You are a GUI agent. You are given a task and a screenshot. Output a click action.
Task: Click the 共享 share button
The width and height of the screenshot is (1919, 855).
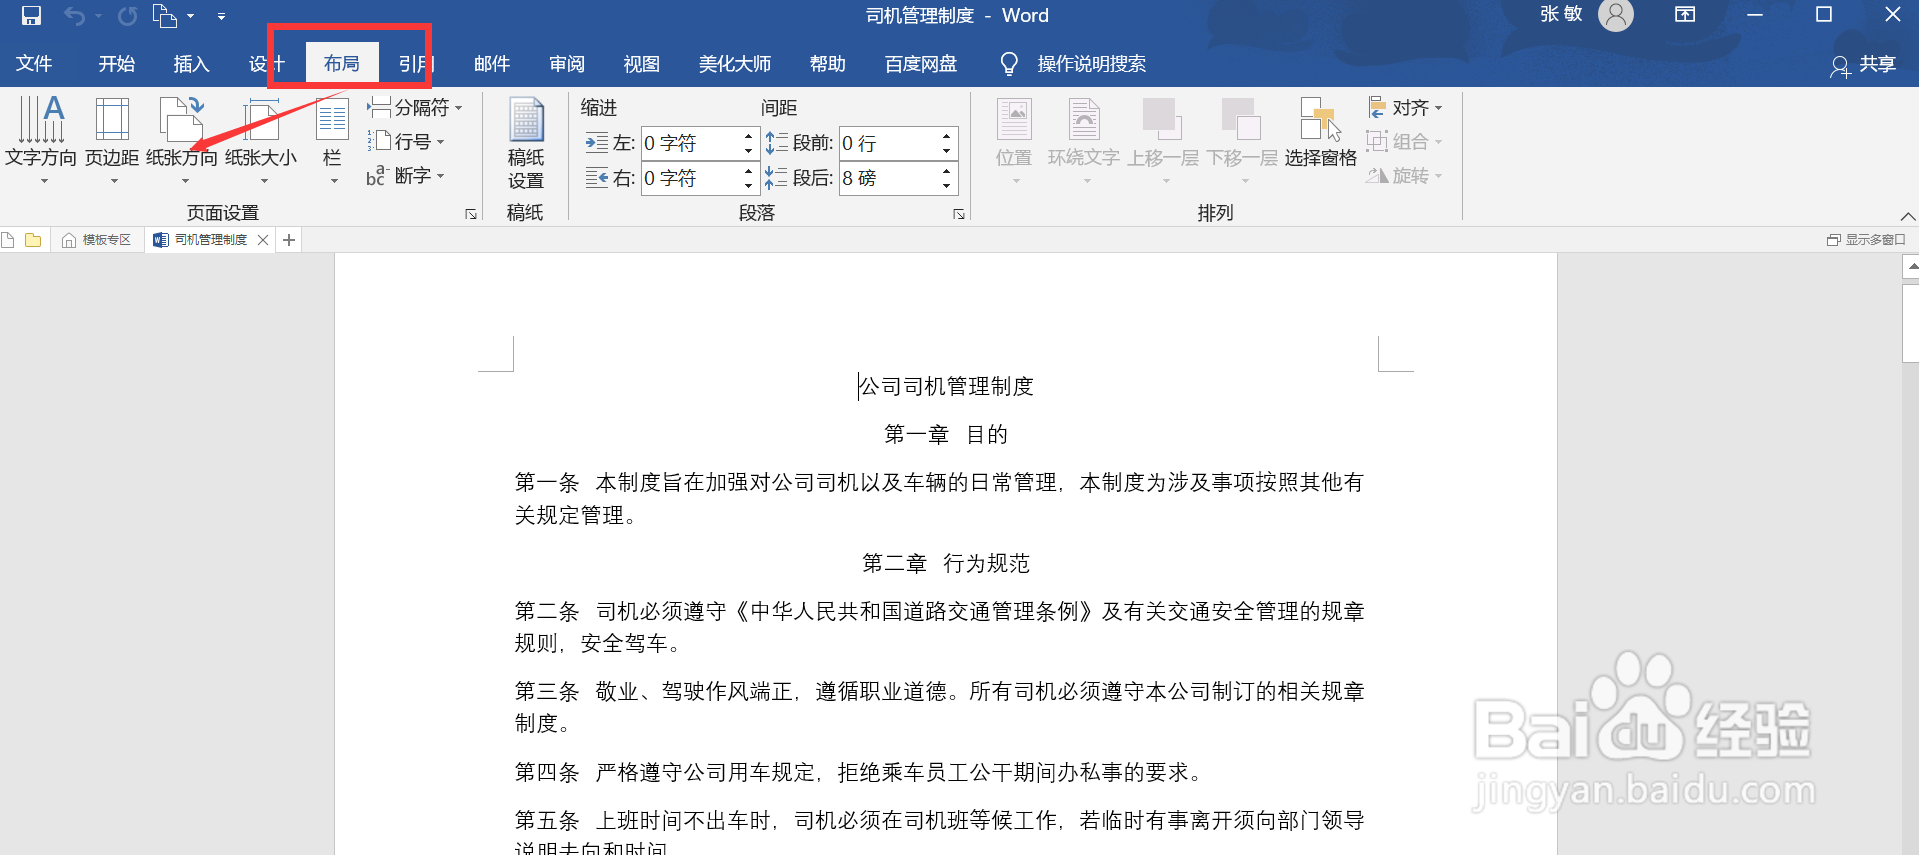(x=1863, y=65)
